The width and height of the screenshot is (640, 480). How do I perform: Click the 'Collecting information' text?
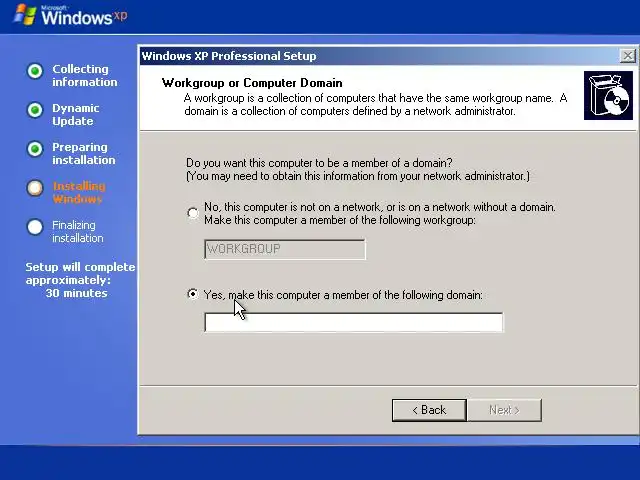point(84,76)
